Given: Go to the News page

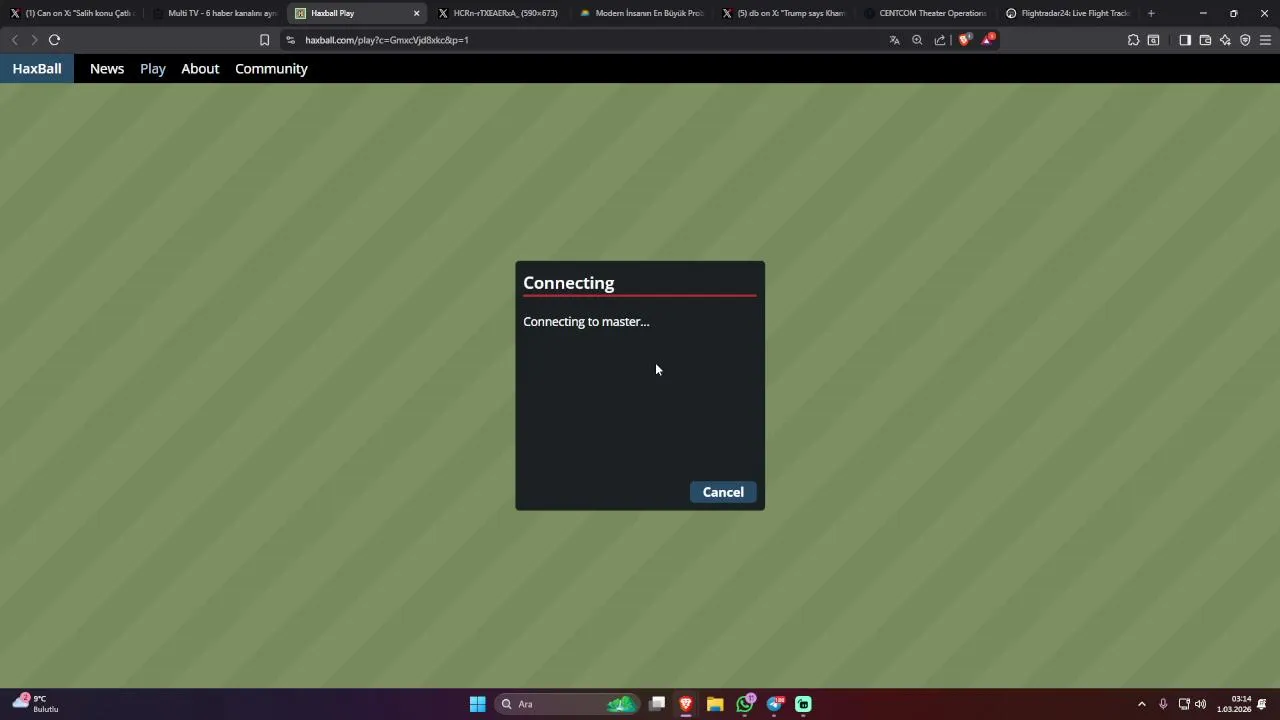Looking at the screenshot, I should (107, 69).
